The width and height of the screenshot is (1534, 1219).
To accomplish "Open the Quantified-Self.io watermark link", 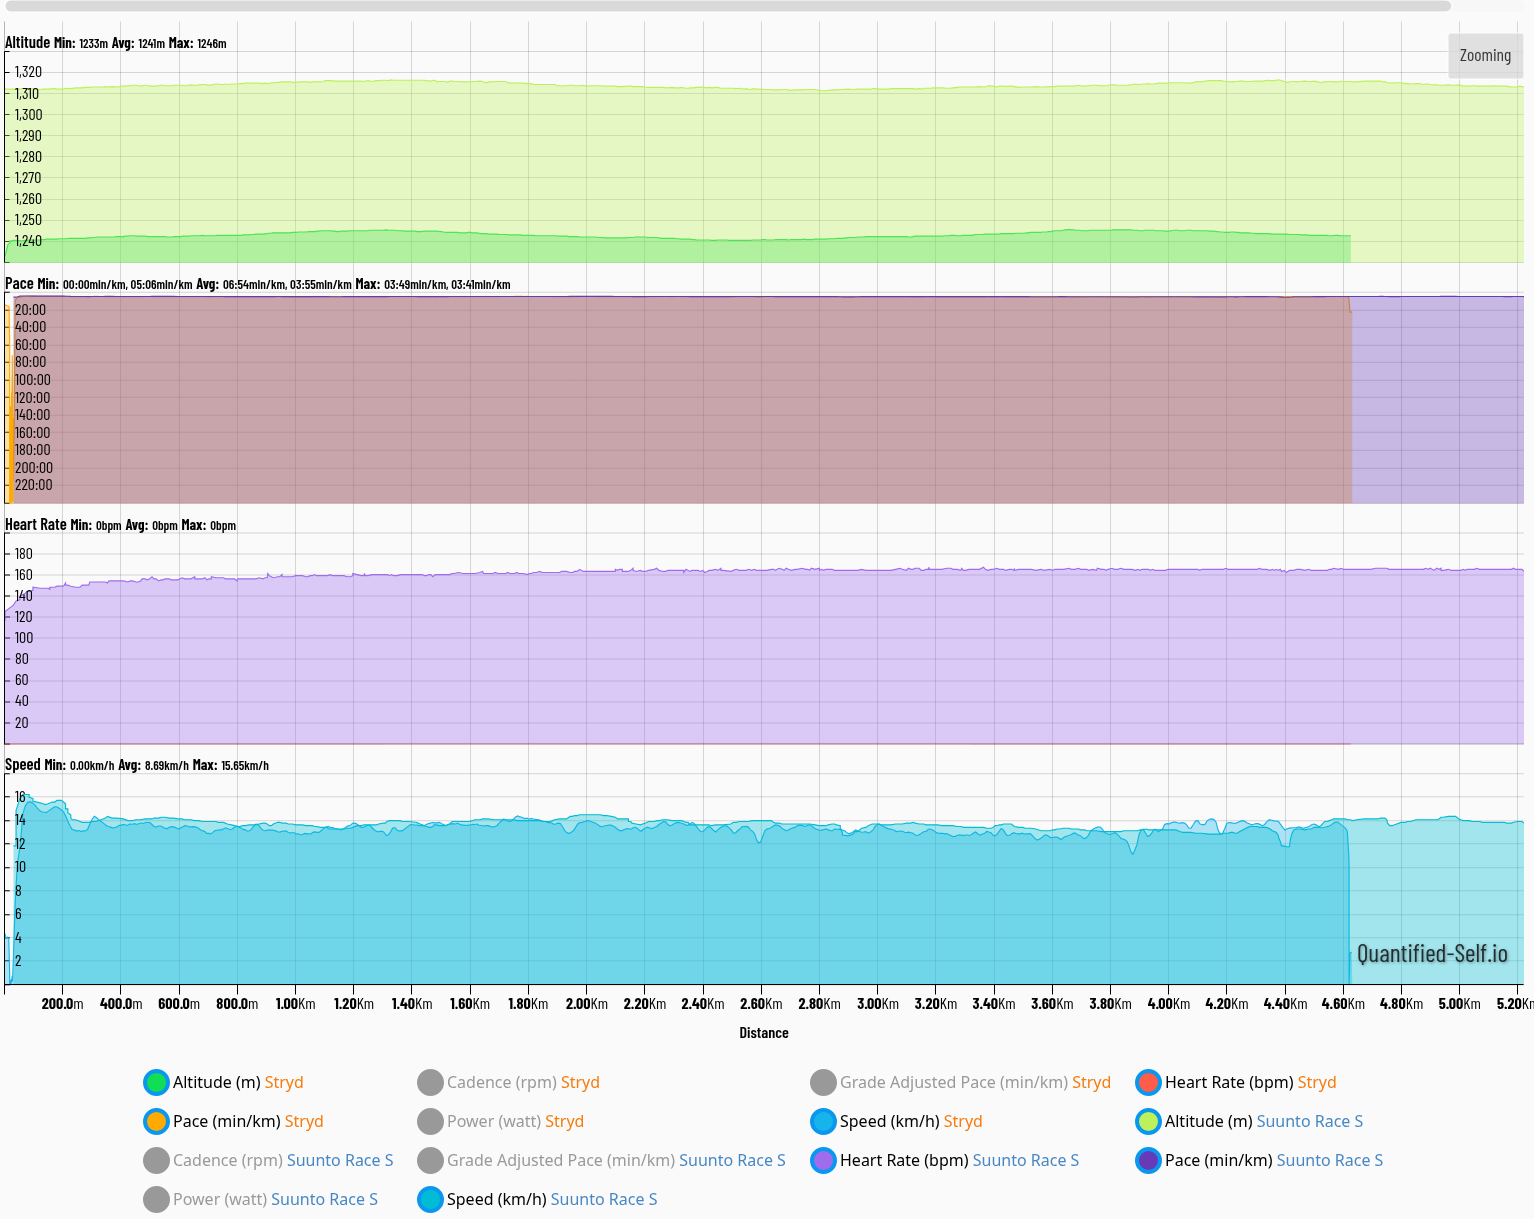I will (x=1431, y=954).
